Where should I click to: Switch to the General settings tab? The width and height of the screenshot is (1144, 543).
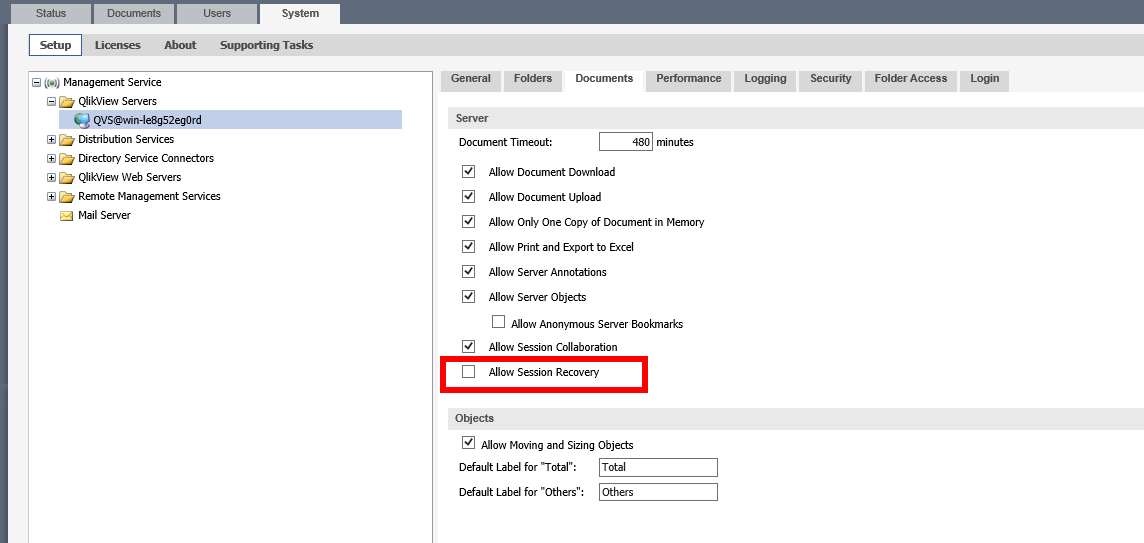point(471,79)
